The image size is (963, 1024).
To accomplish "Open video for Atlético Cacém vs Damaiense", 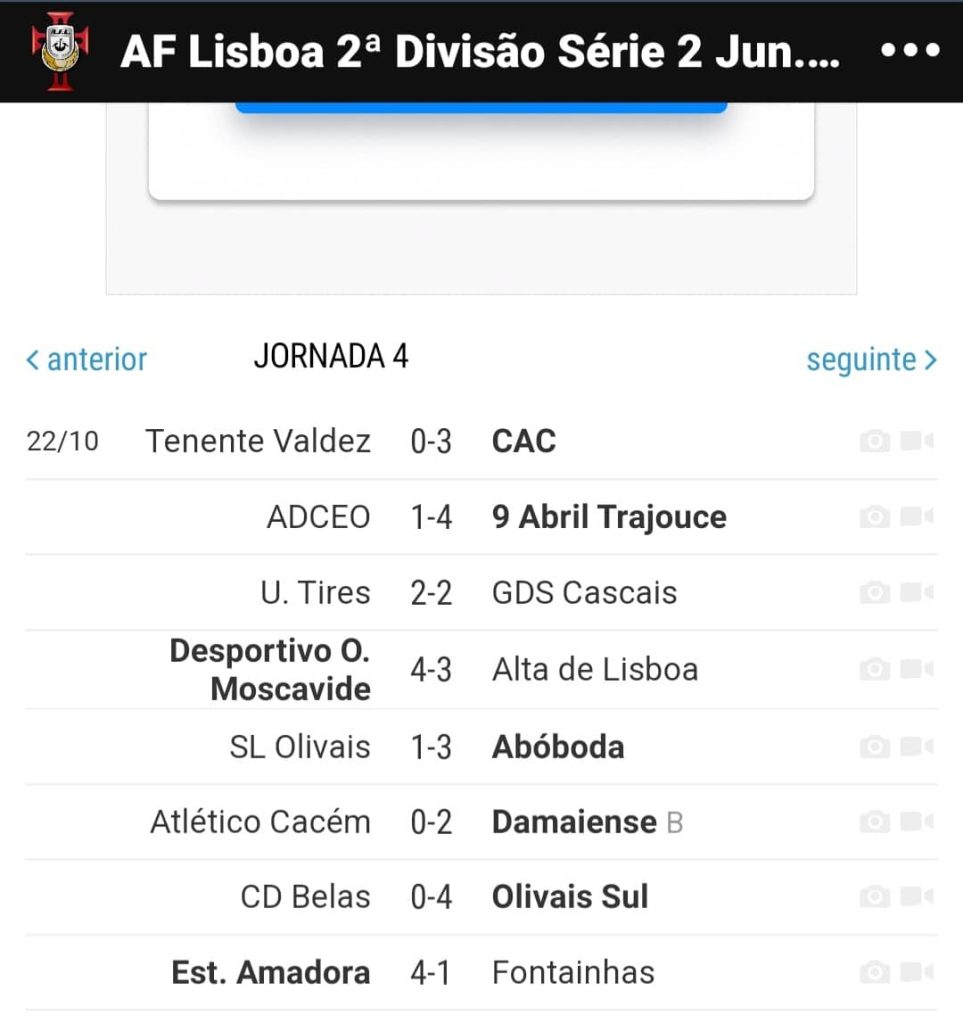I will click(x=917, y=821).
